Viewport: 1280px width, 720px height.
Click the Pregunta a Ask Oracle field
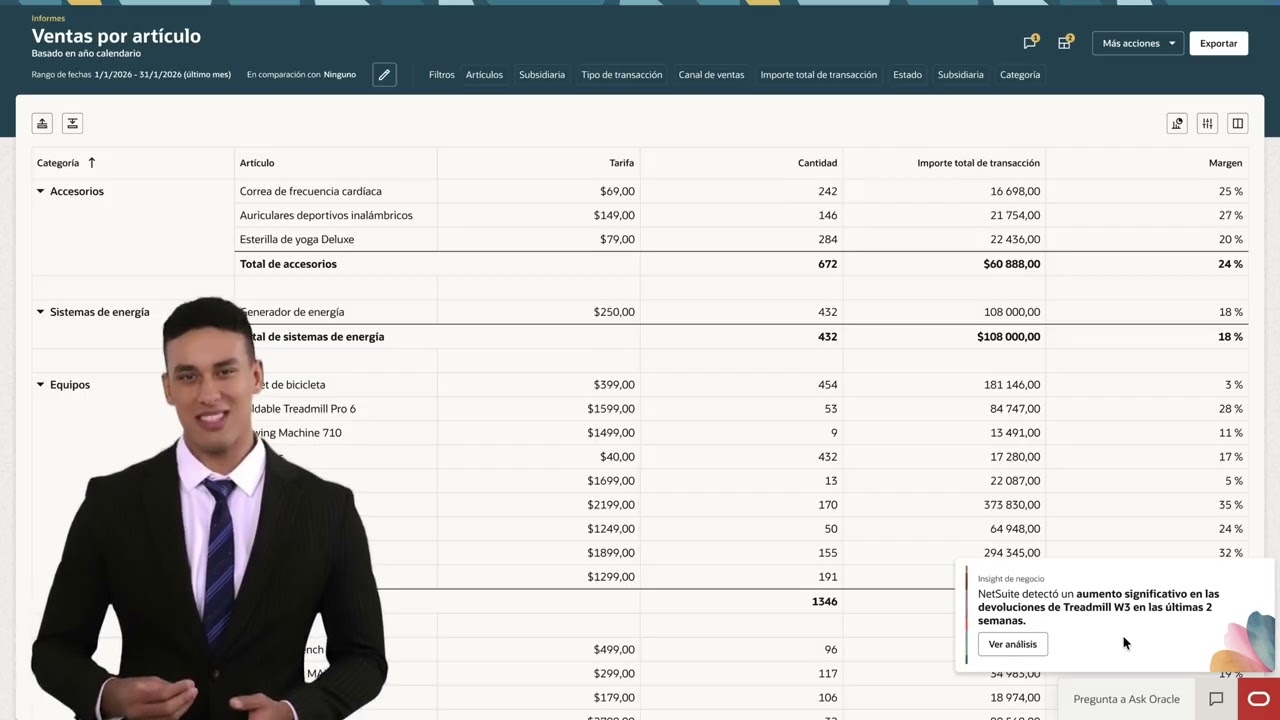pos(1126,699)
